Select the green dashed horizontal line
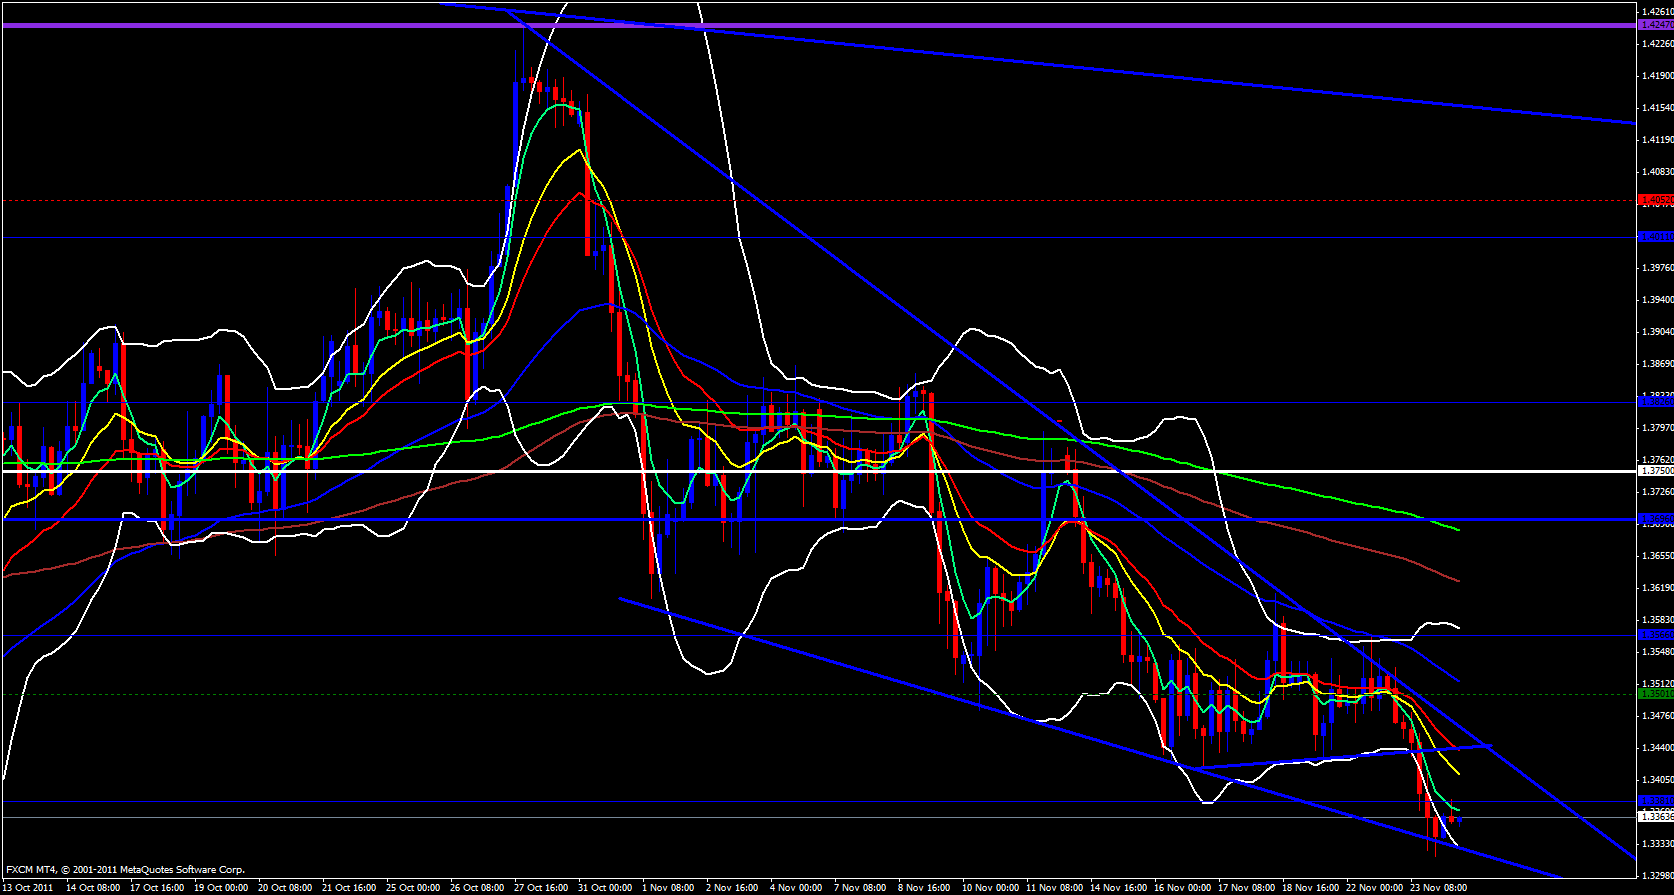Screen dimensions: 1674x895 [x=818, y=694]
